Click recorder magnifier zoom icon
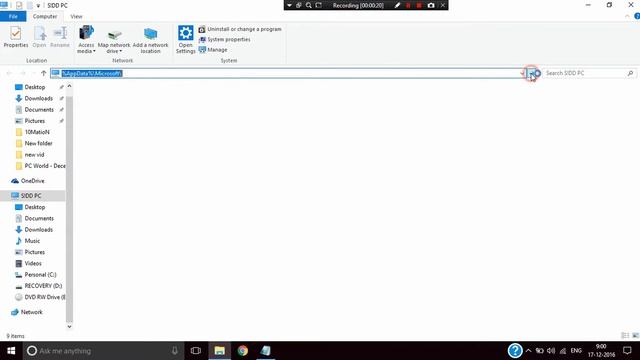The image size is (640, 360). (309, 5)
